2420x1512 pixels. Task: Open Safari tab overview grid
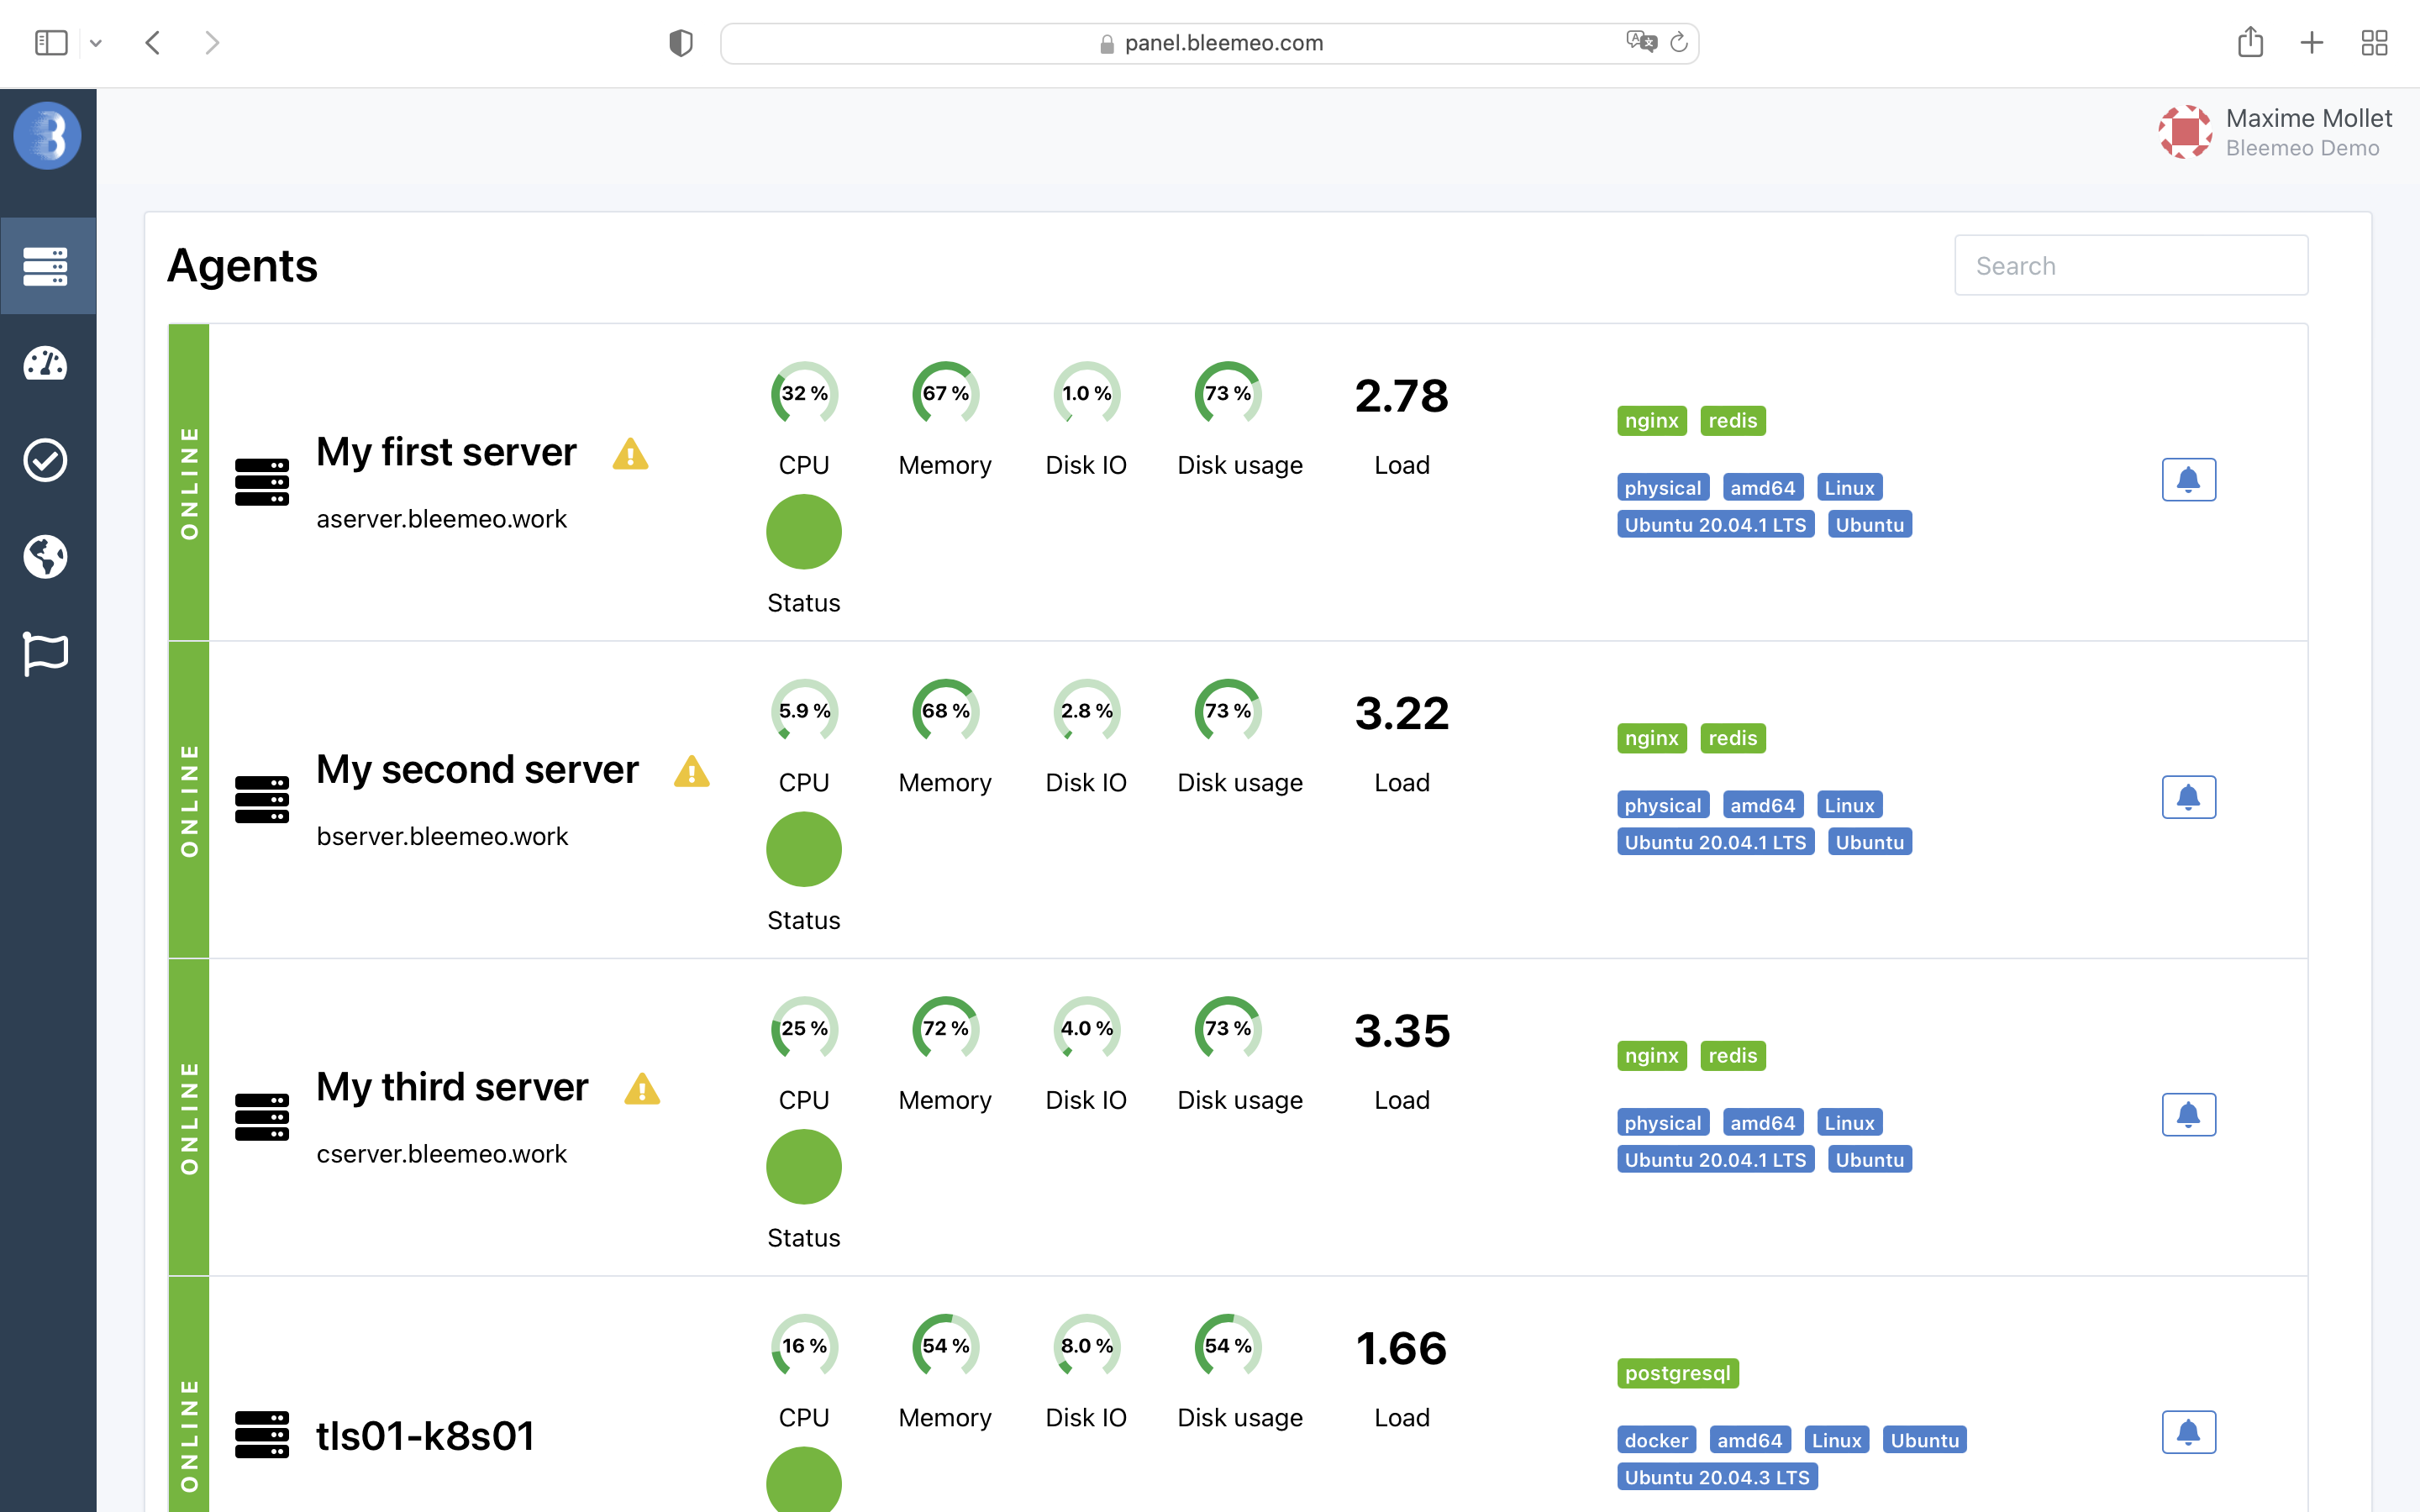click(2374, 43)
